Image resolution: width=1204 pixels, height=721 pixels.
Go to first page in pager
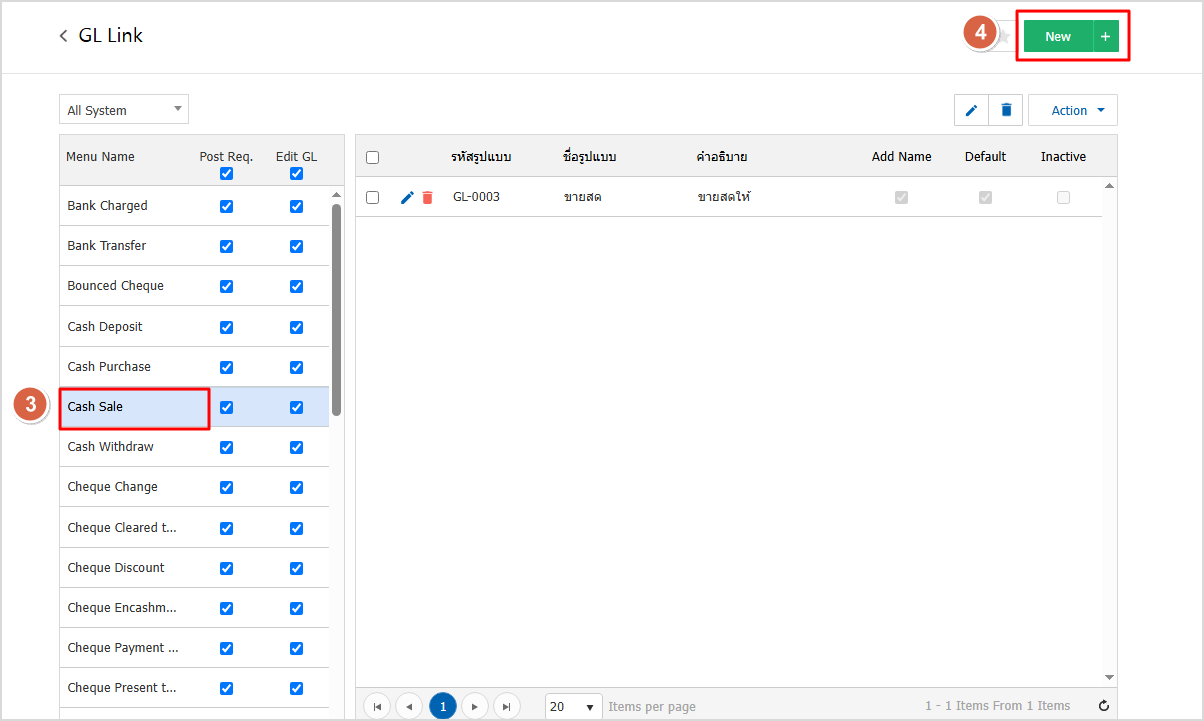coord(377,707)
